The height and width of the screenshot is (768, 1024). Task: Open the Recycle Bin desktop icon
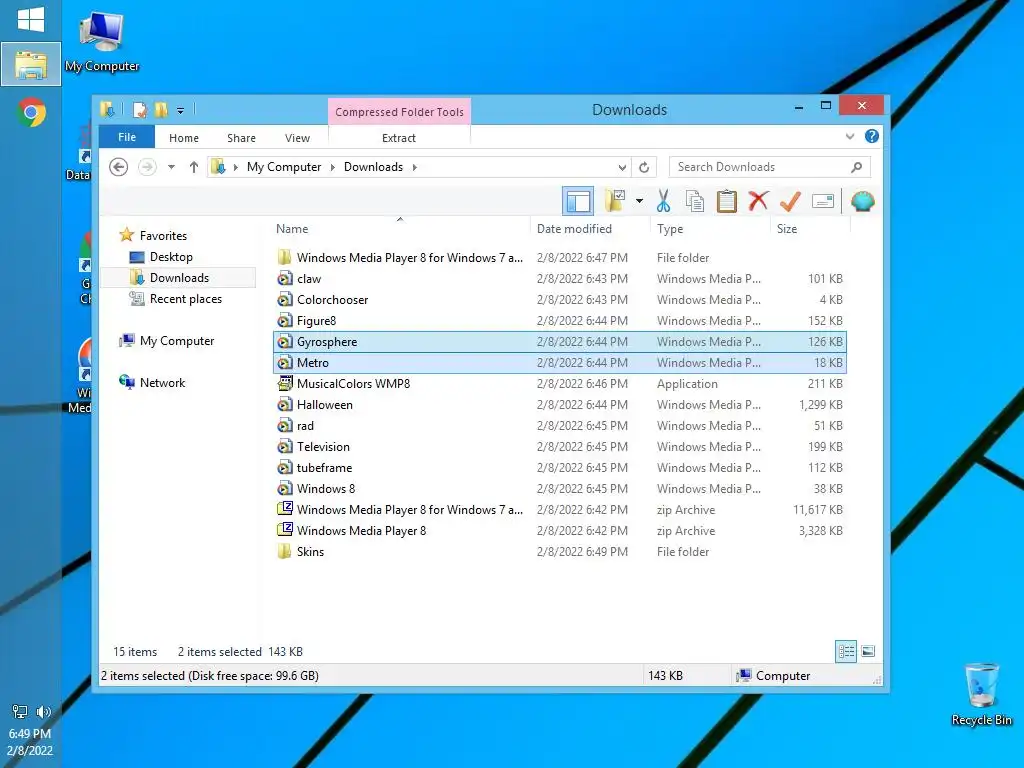pos(982,694)
